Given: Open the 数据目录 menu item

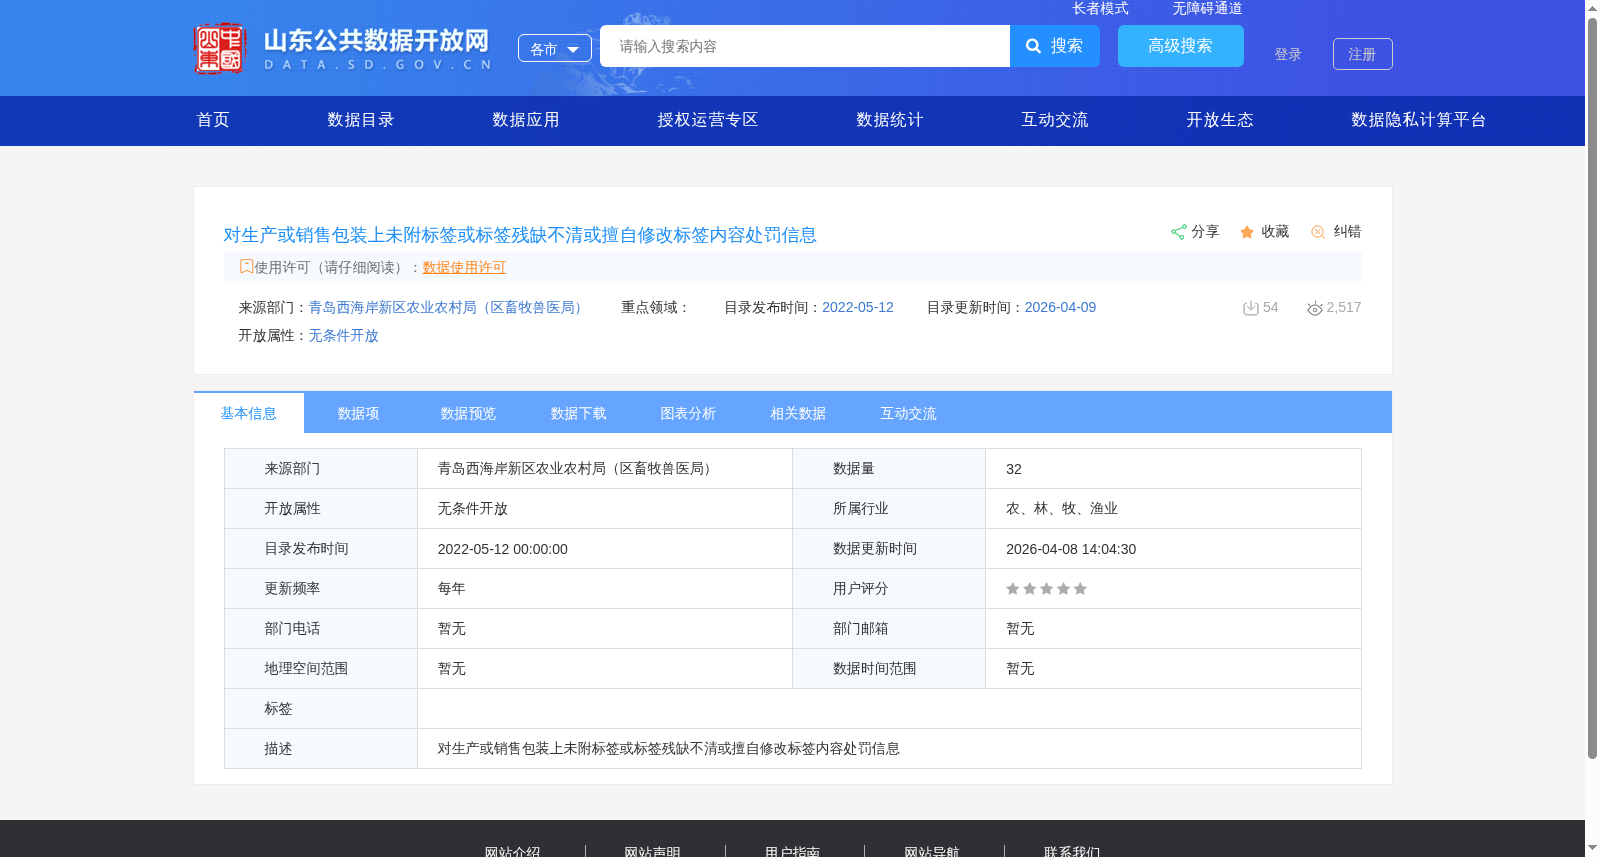Looking at the screenshot, I should click(x=361, y=120).
